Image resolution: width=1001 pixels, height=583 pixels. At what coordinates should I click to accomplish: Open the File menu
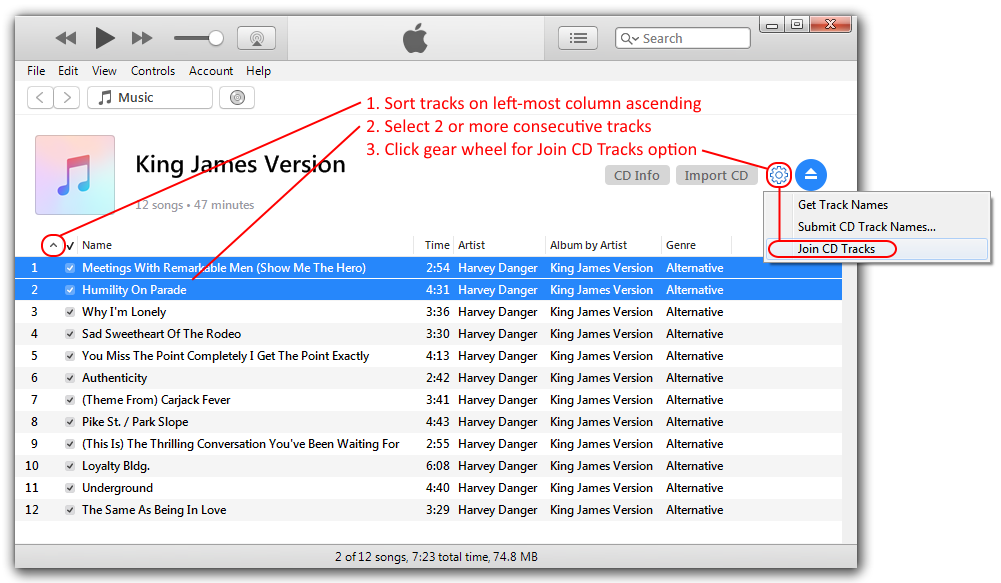(x=36, y=71)
